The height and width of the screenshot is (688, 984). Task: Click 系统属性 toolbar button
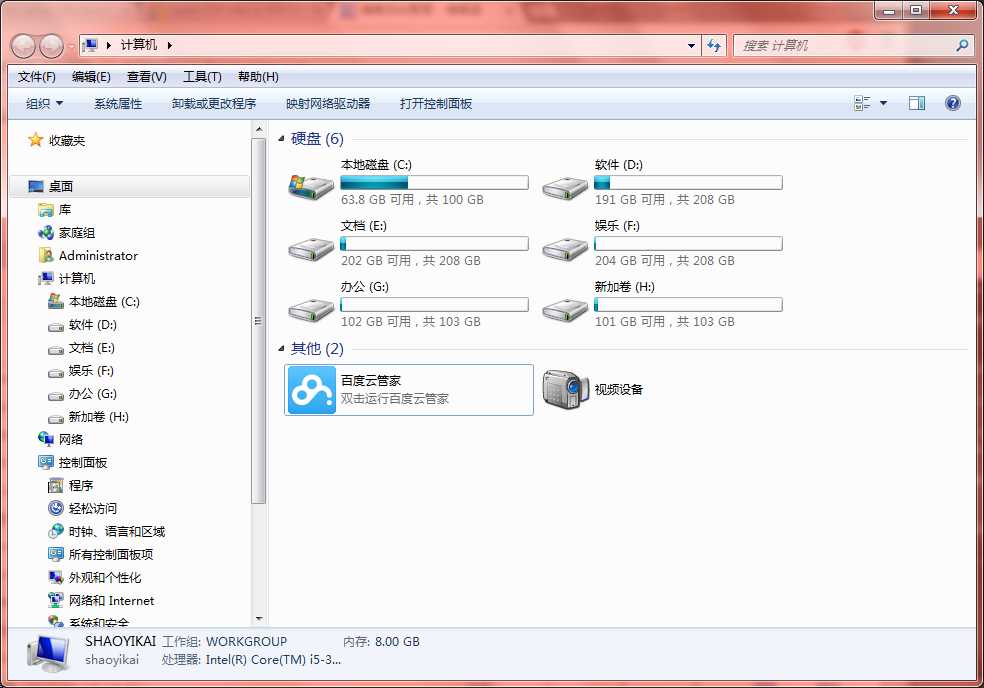pyautogui.click(x=118, y=104)
